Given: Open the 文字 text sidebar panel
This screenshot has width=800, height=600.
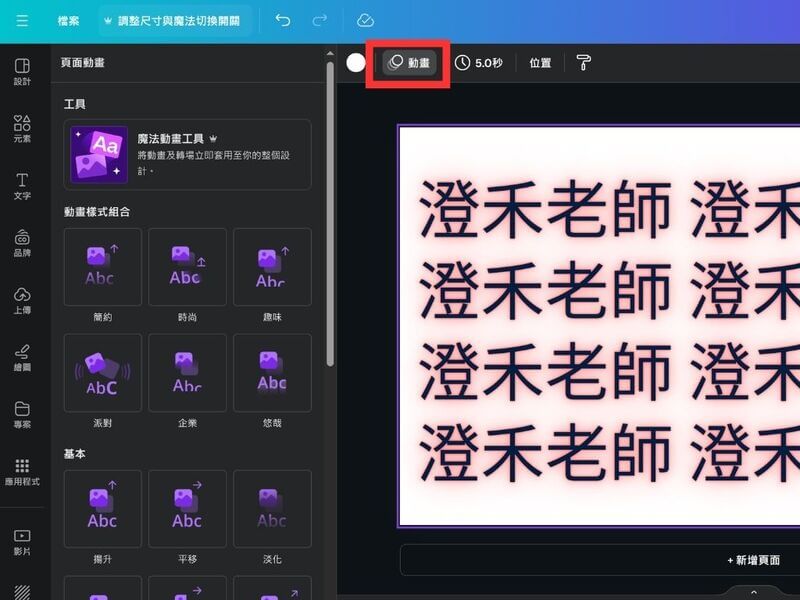Looking at the screenshot, I should [22, 185].
